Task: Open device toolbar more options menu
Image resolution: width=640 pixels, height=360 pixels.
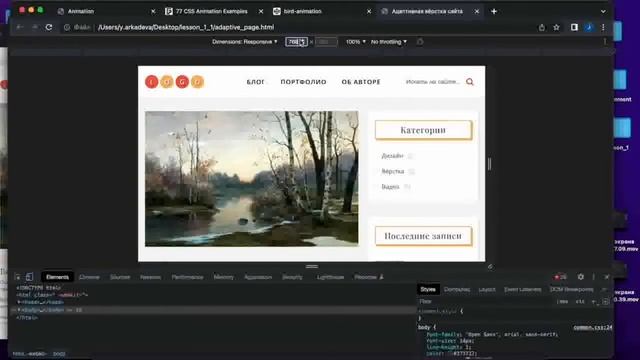Action: click(605, 42)
